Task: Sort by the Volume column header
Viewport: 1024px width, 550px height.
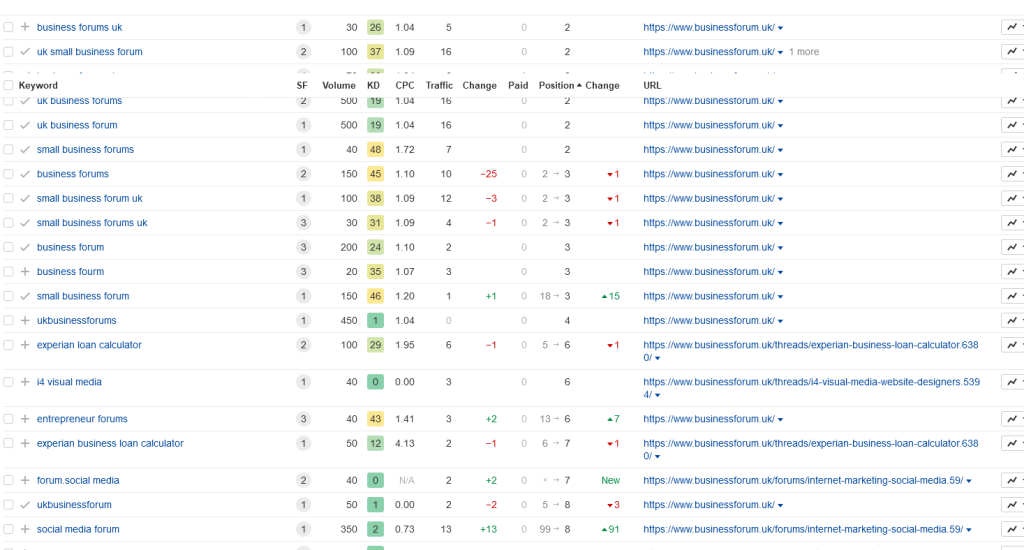Action: [x=338, y=86]
